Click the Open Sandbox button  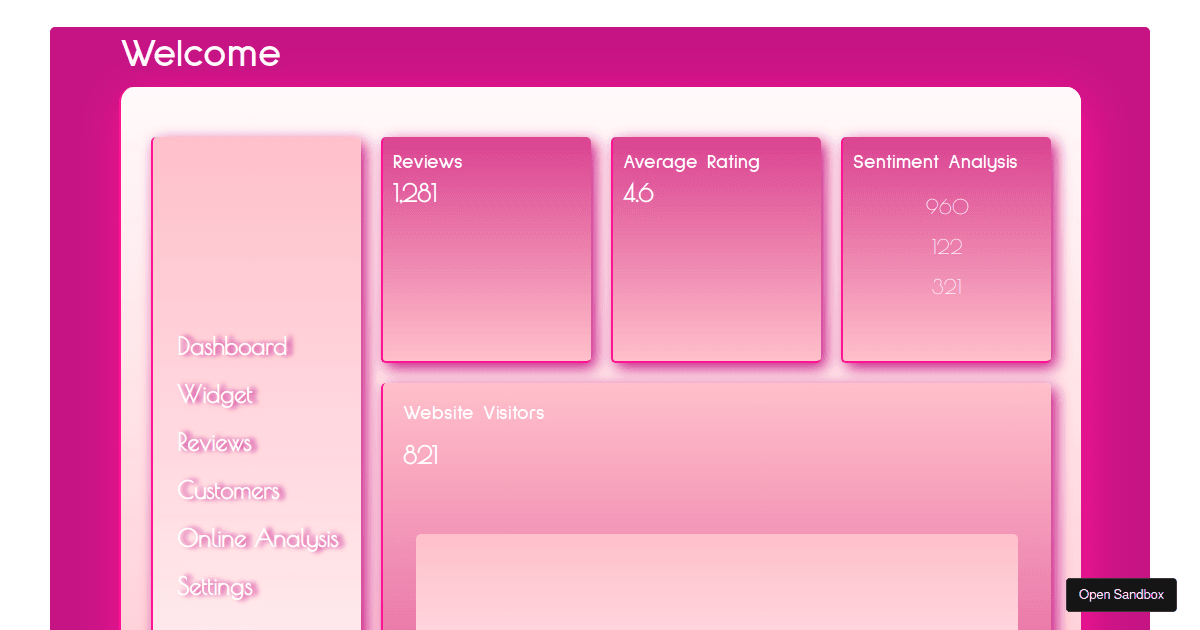pos(1121,594)
